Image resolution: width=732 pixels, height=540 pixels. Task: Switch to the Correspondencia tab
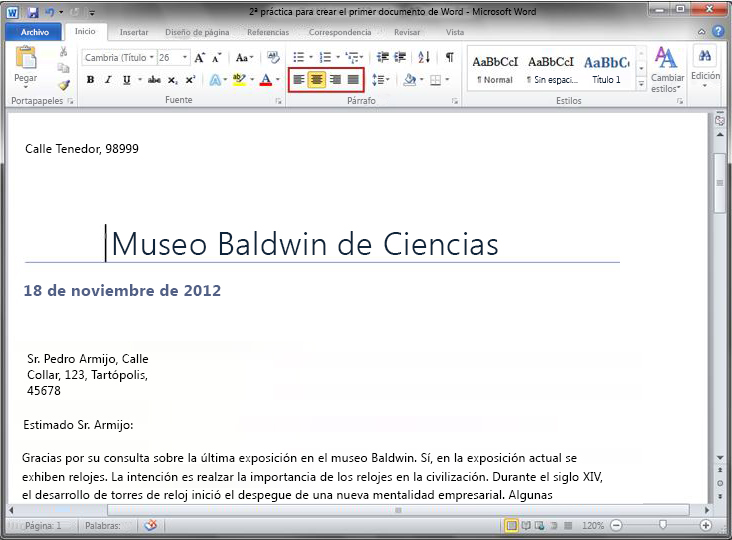(x=340, y=32)
